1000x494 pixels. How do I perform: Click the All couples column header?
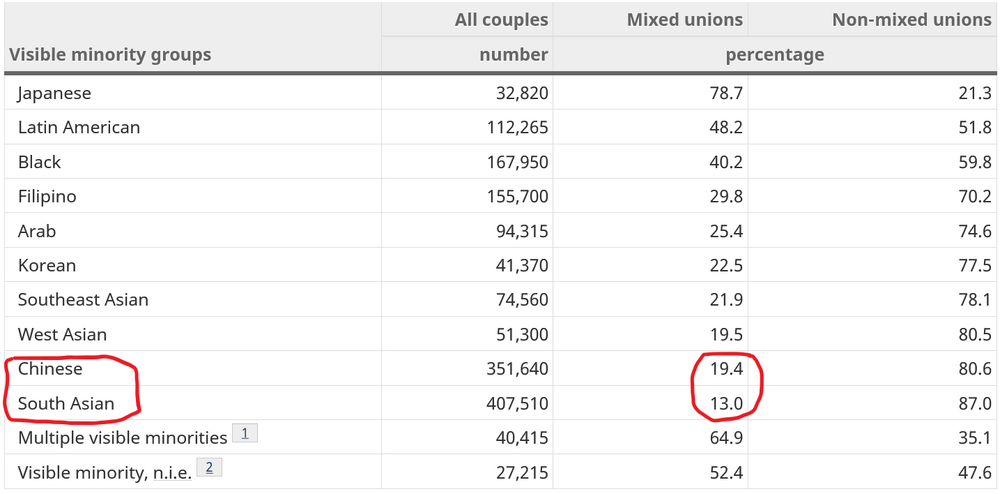[x=501, y=20]
